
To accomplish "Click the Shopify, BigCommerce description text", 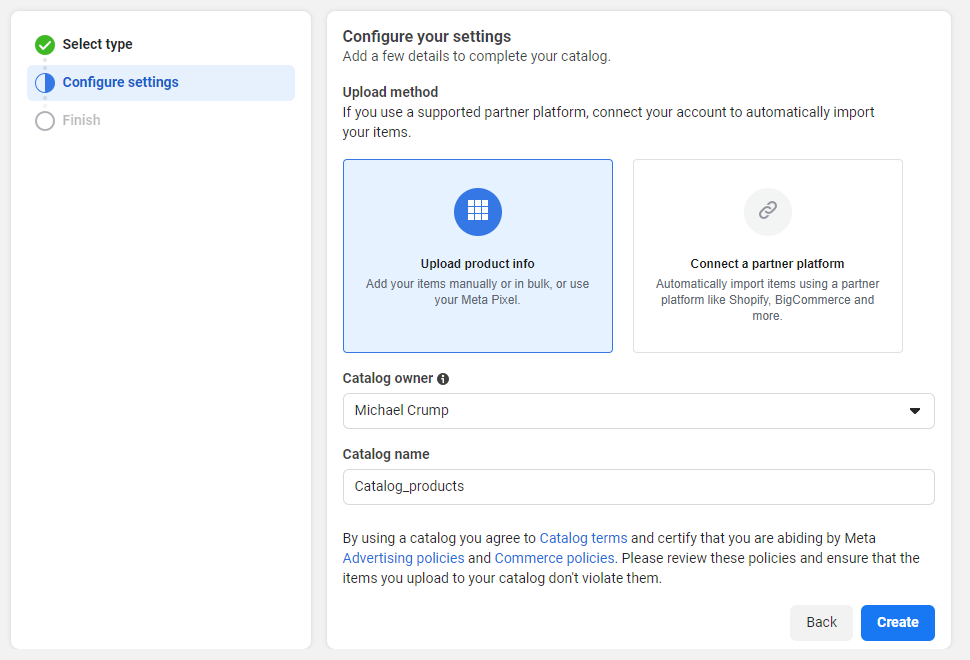I will pos(767,300).
